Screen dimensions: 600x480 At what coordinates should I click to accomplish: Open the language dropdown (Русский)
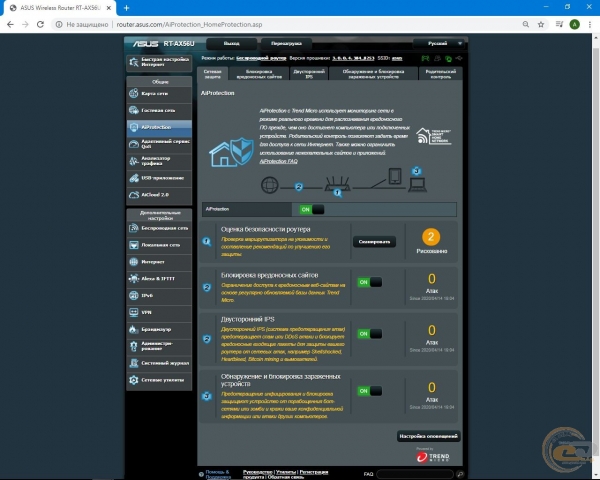click(x=439, y=43)
